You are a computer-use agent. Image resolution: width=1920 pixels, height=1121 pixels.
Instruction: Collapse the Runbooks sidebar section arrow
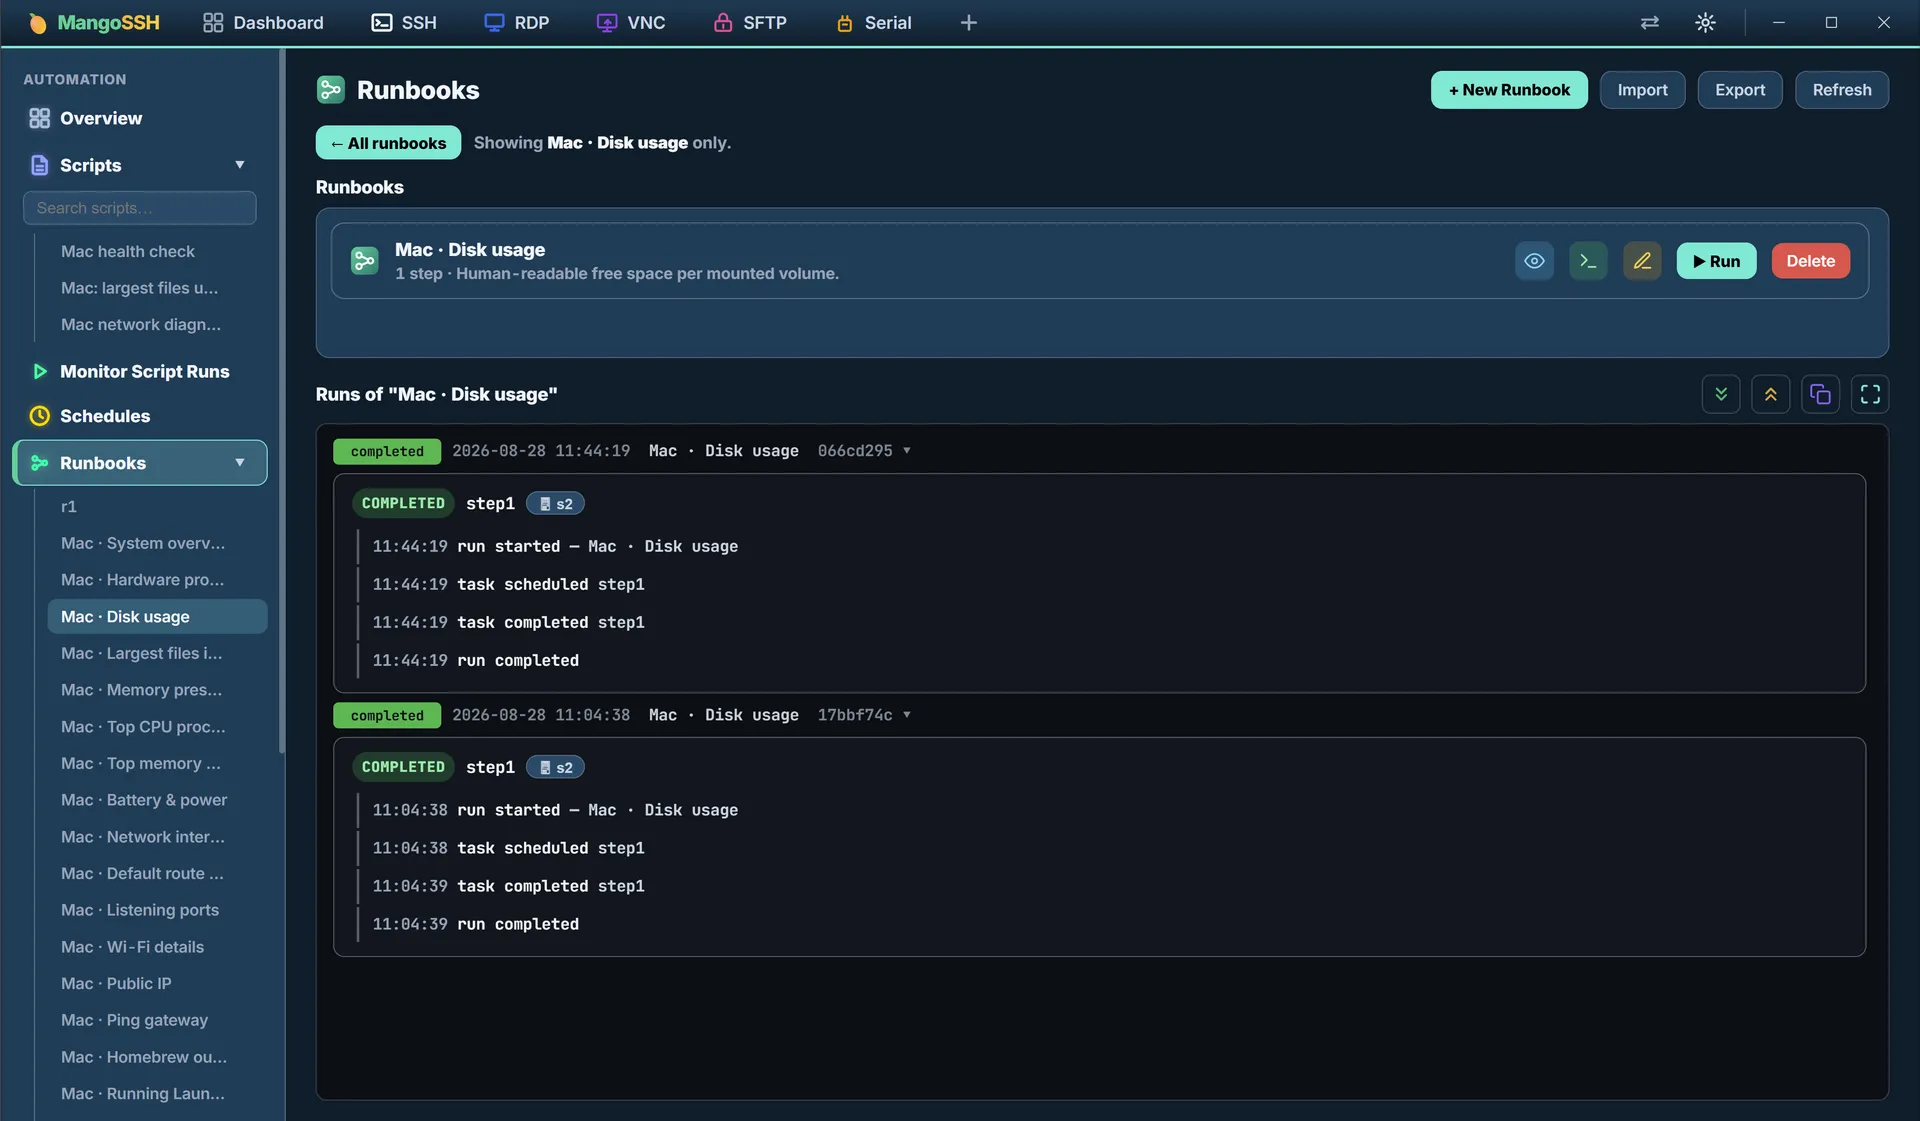point(240,463)
